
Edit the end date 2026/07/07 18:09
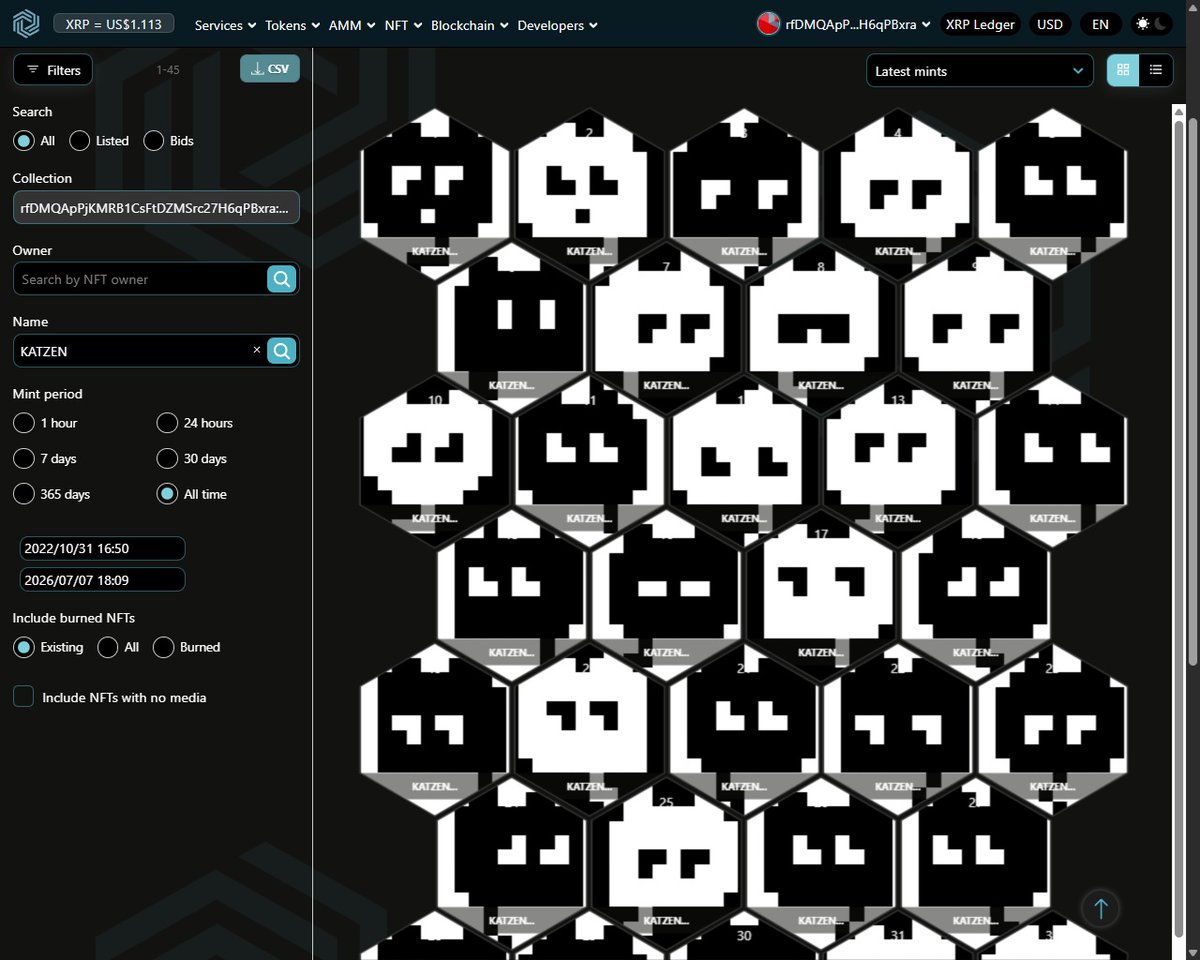pyautogui.click(x=102, y=579)
